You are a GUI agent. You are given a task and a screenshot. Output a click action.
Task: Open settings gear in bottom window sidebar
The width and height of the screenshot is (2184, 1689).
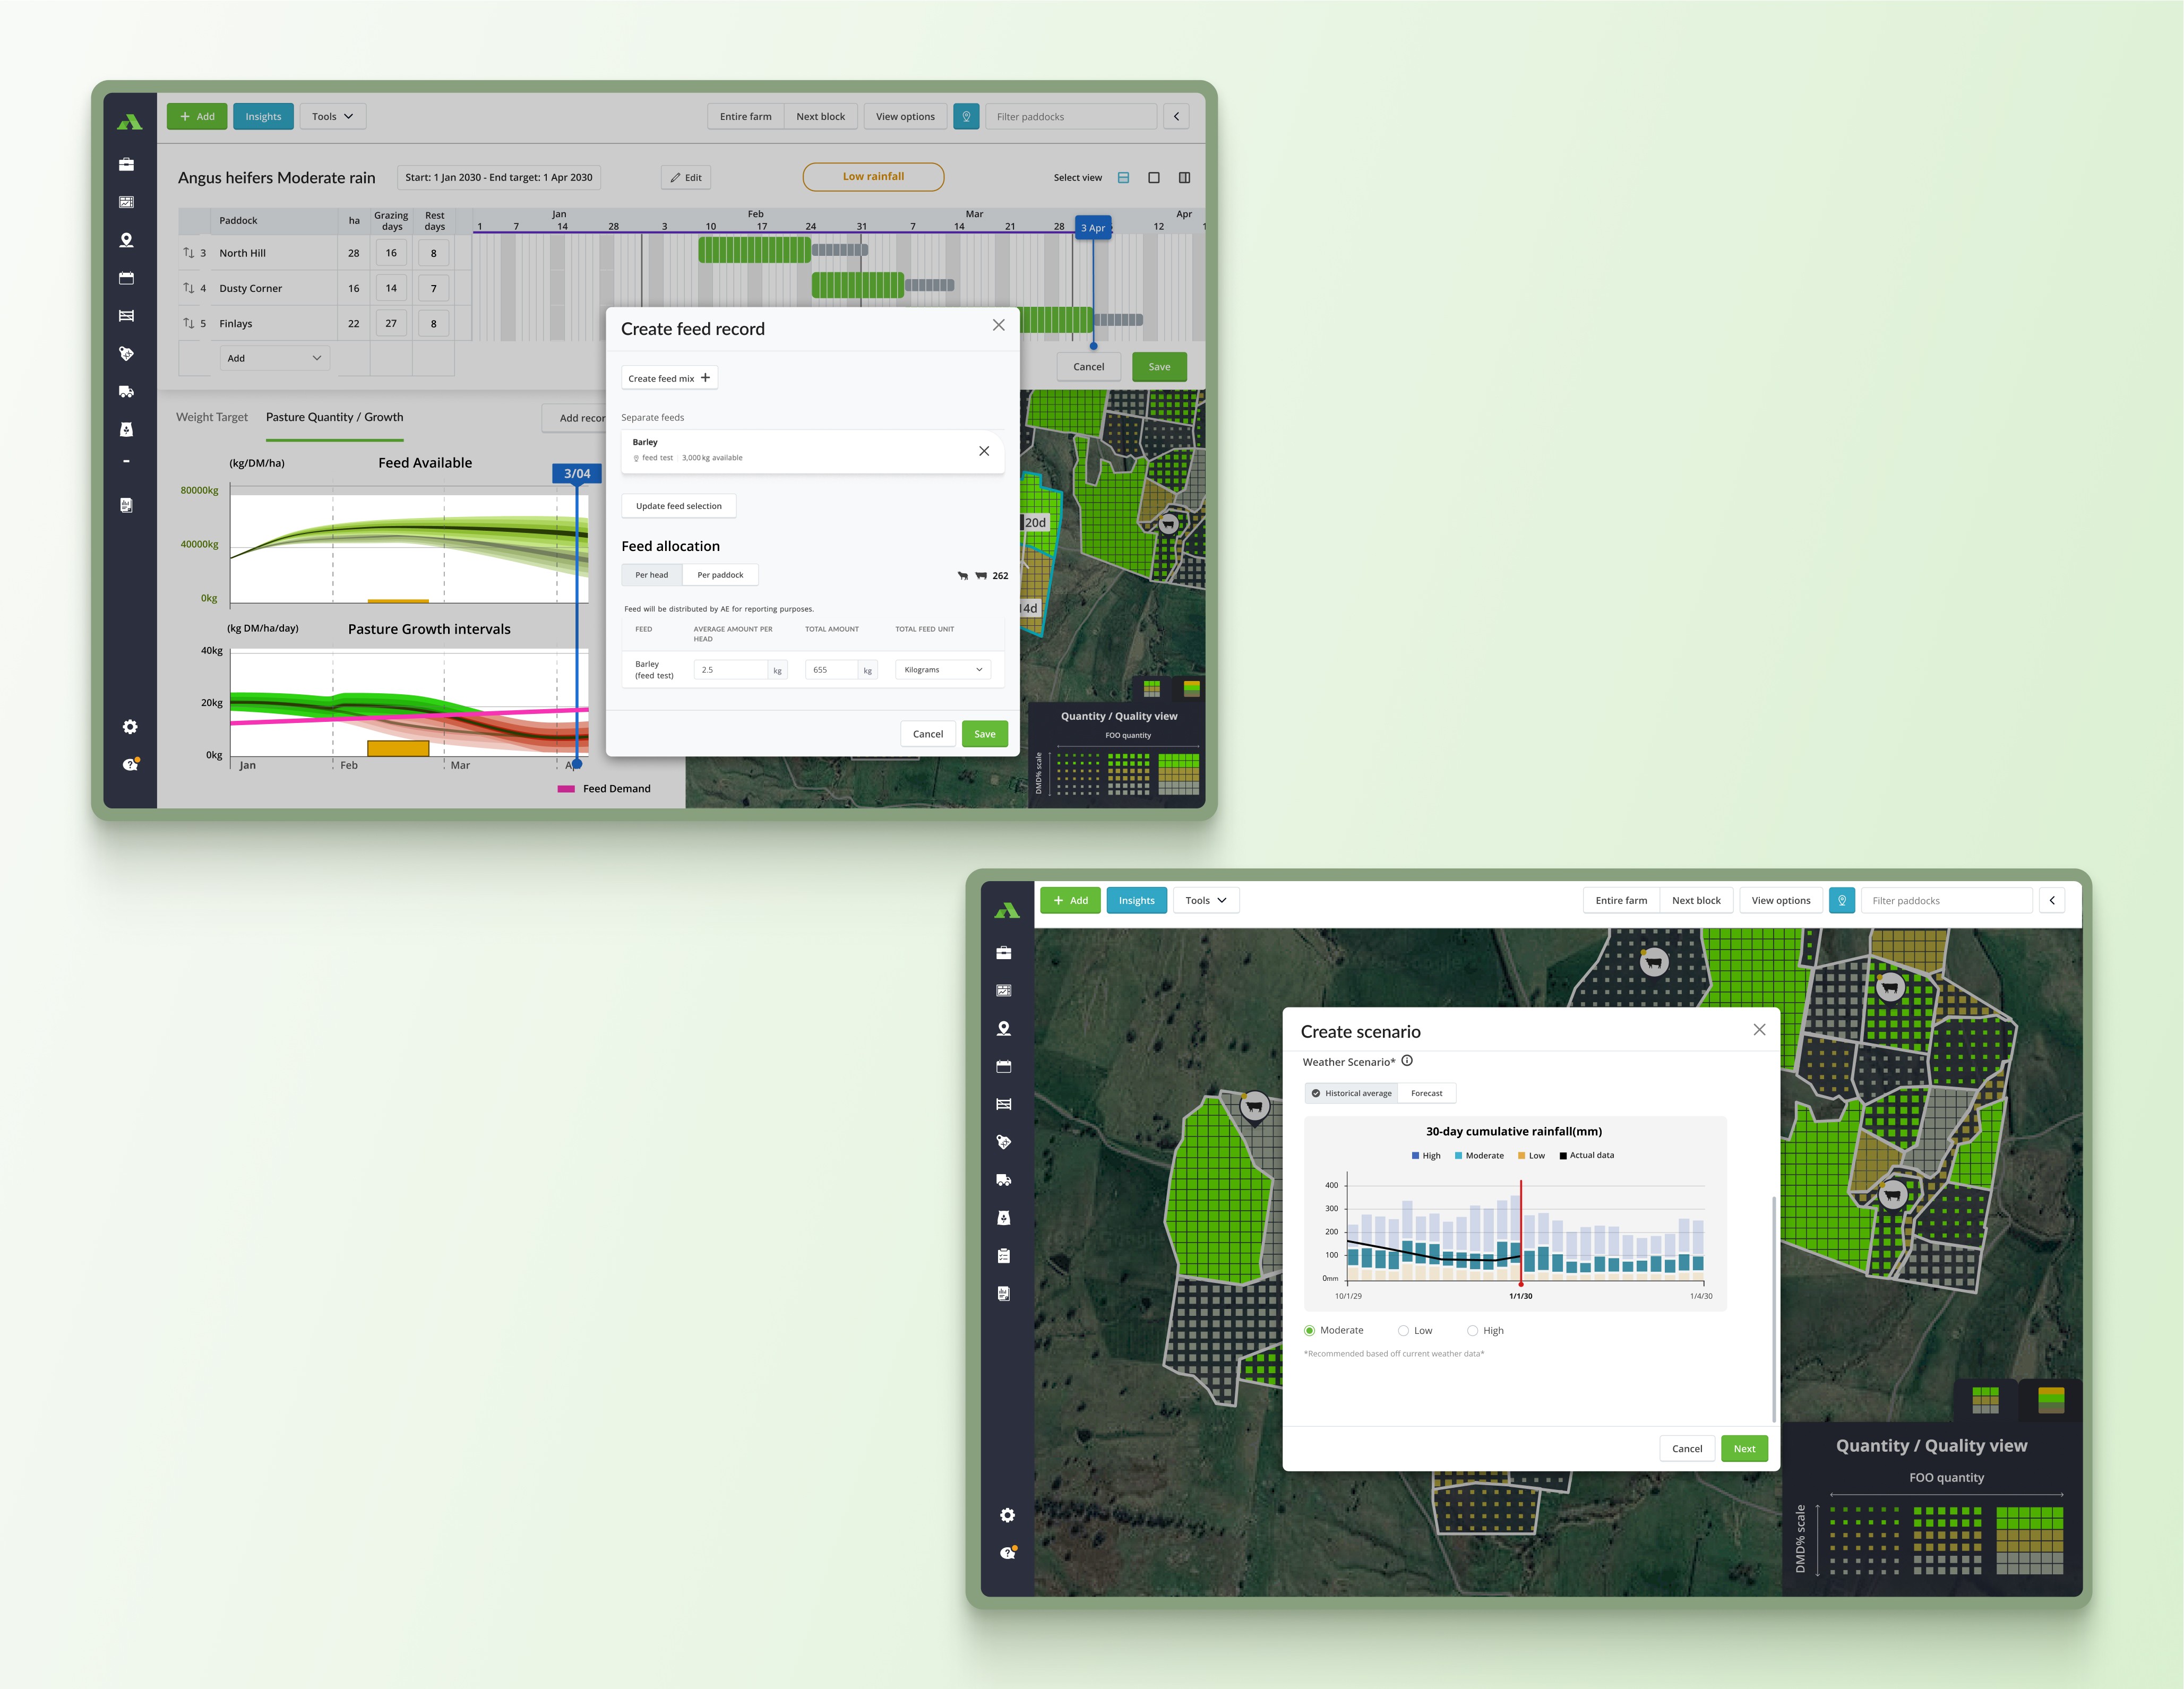point(1007,1515)
